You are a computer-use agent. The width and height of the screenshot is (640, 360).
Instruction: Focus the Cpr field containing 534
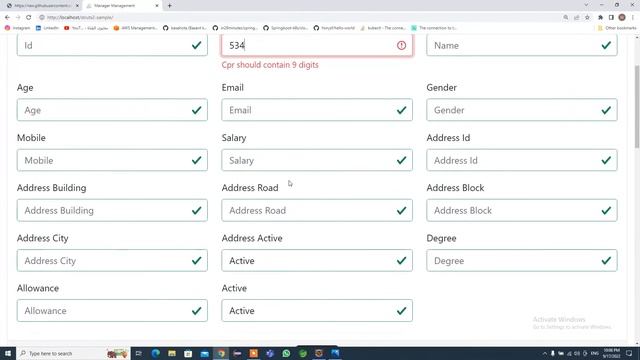click(317, 45)
